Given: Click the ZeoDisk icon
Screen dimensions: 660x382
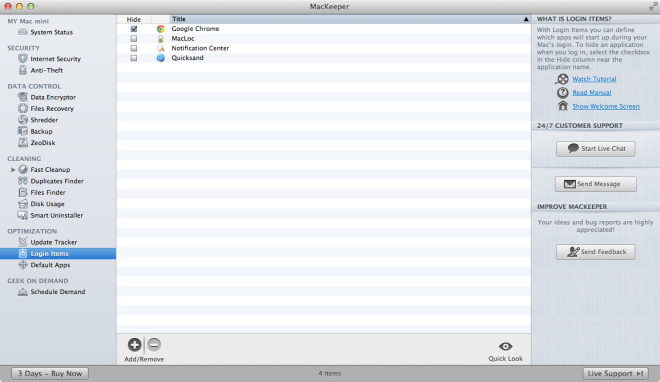Looking at the screenshot, I should click(x=23, y=143).
